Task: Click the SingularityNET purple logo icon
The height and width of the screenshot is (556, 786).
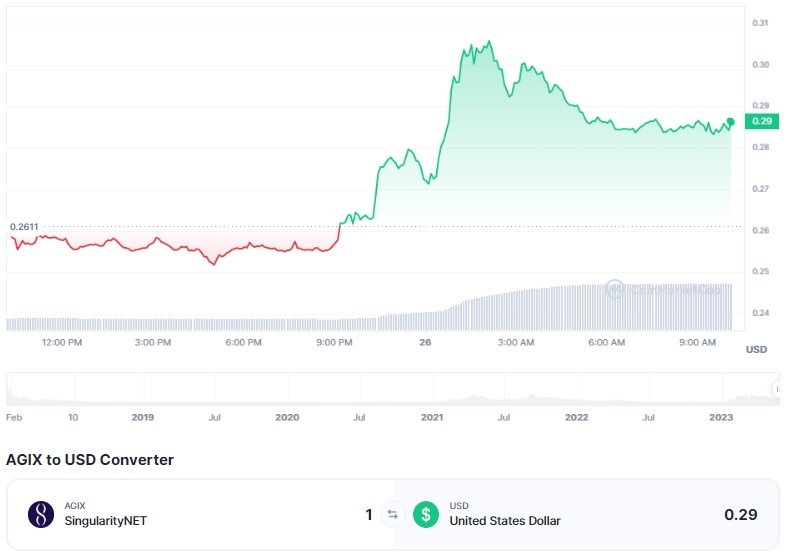Action: [x=41, y=514]
